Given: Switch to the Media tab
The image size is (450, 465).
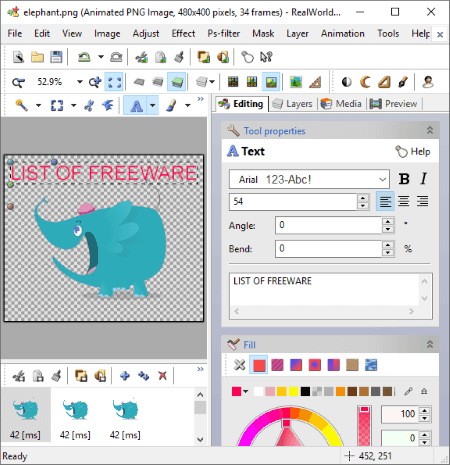Looking at the screenshot, I should [341, 104].
